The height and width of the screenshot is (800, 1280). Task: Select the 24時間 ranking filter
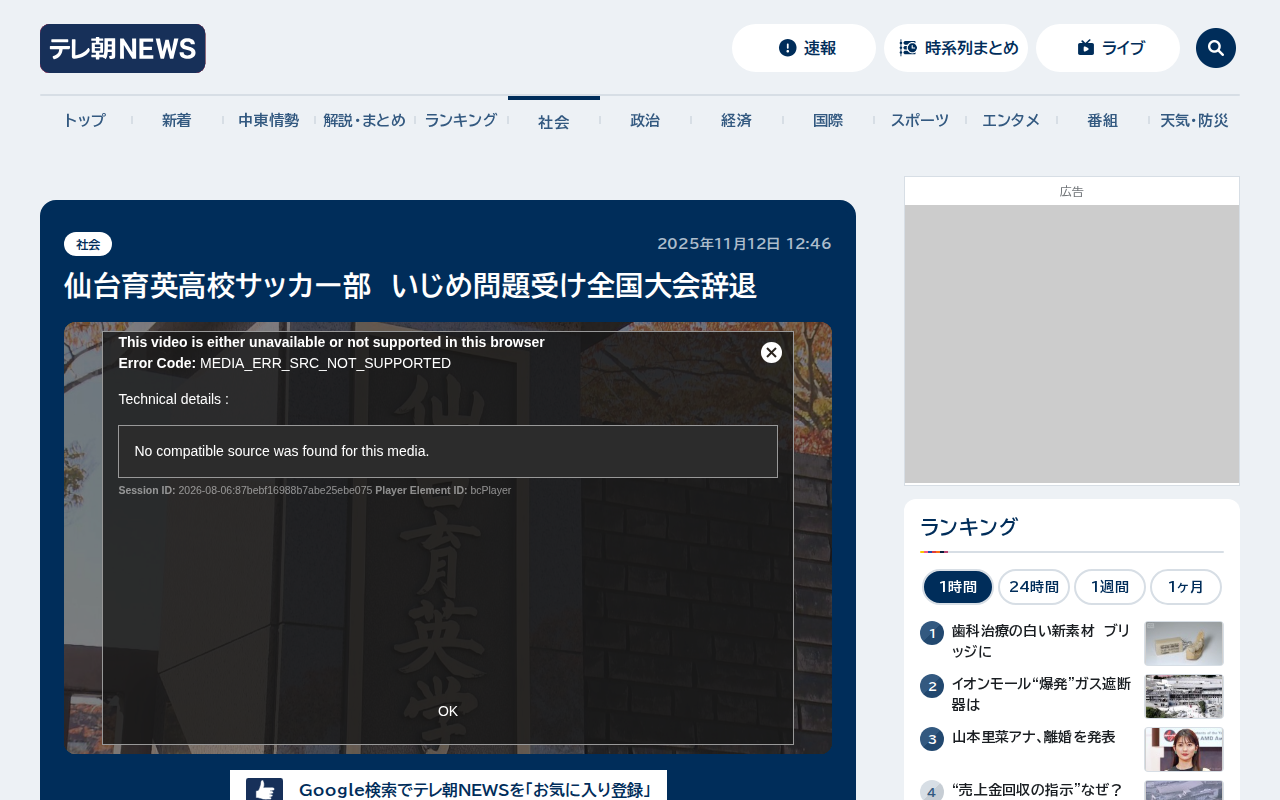click(x=1034, y=587)
